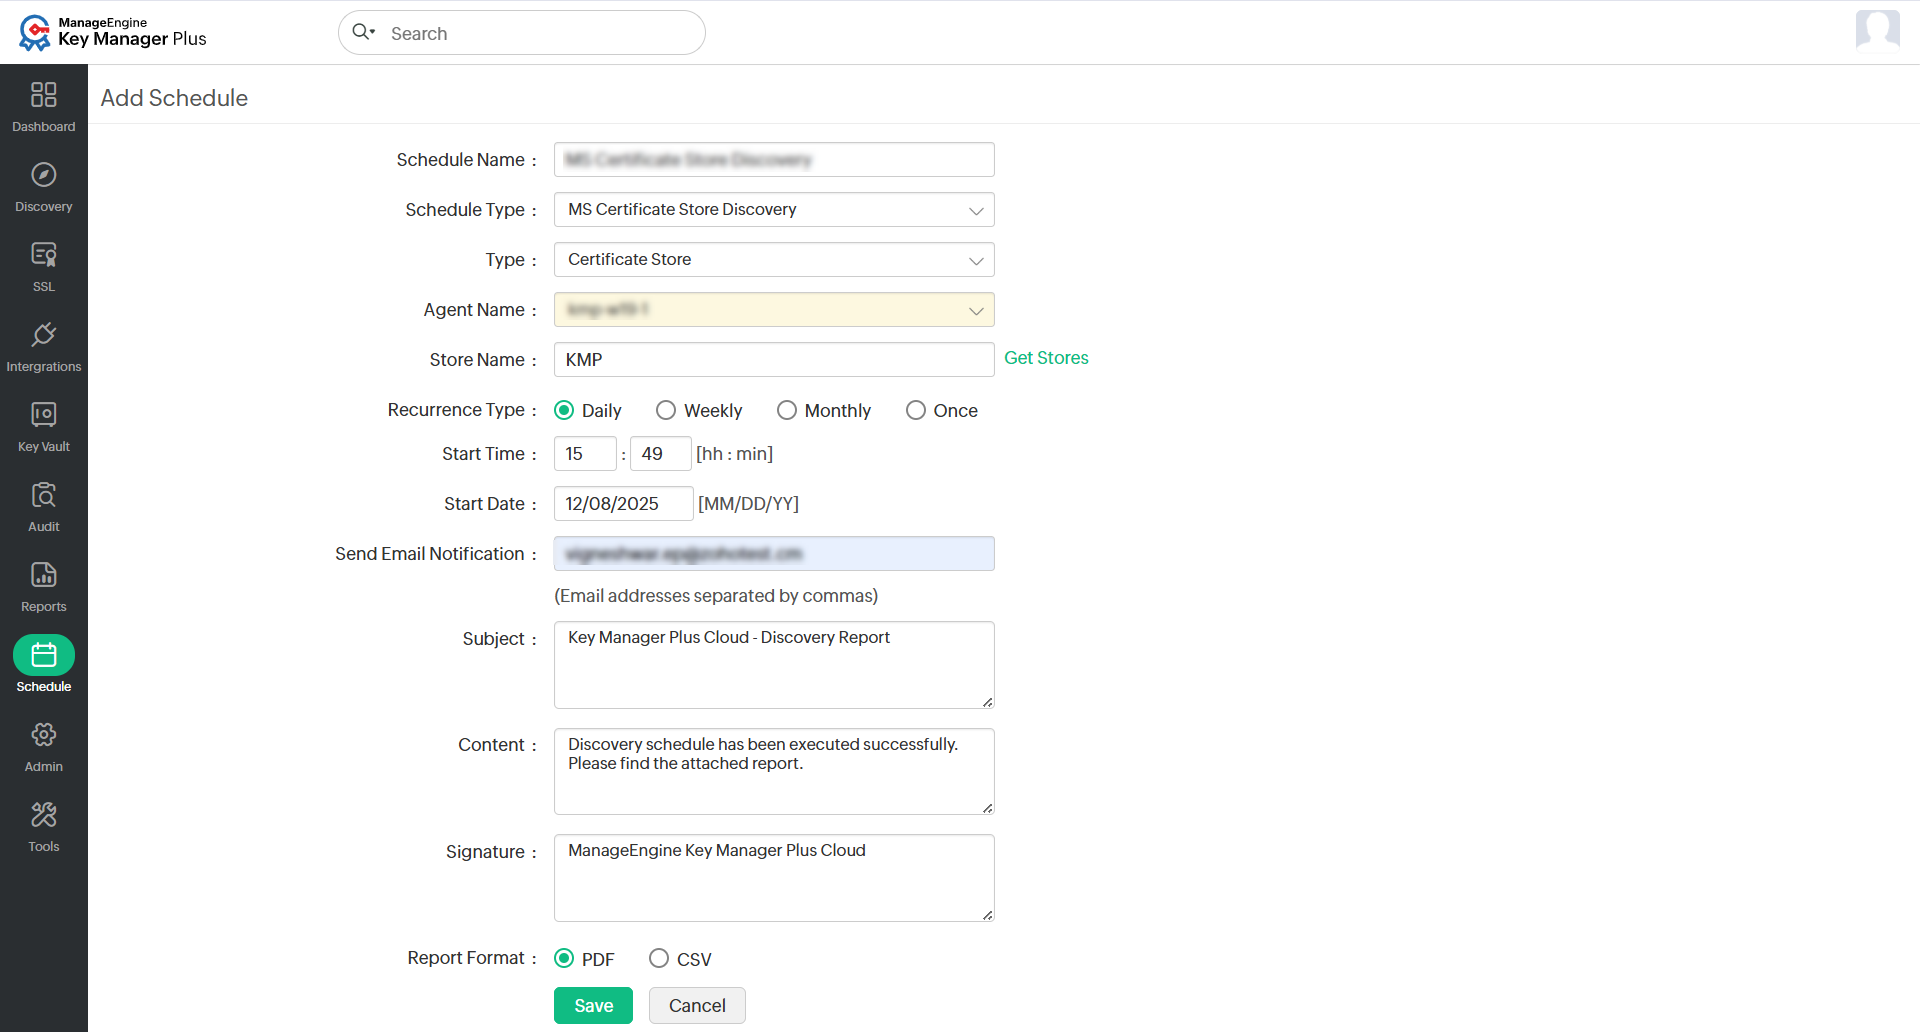Choose CSV report format
The width and height of the screenshot is (1920, 1032).
tap(659, 958)
